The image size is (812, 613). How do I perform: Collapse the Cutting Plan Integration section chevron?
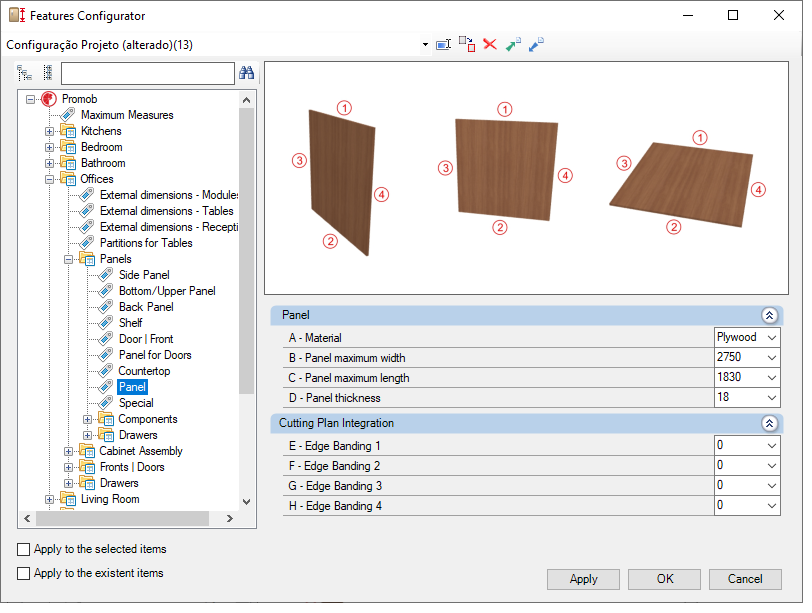[x=770, y=423]
